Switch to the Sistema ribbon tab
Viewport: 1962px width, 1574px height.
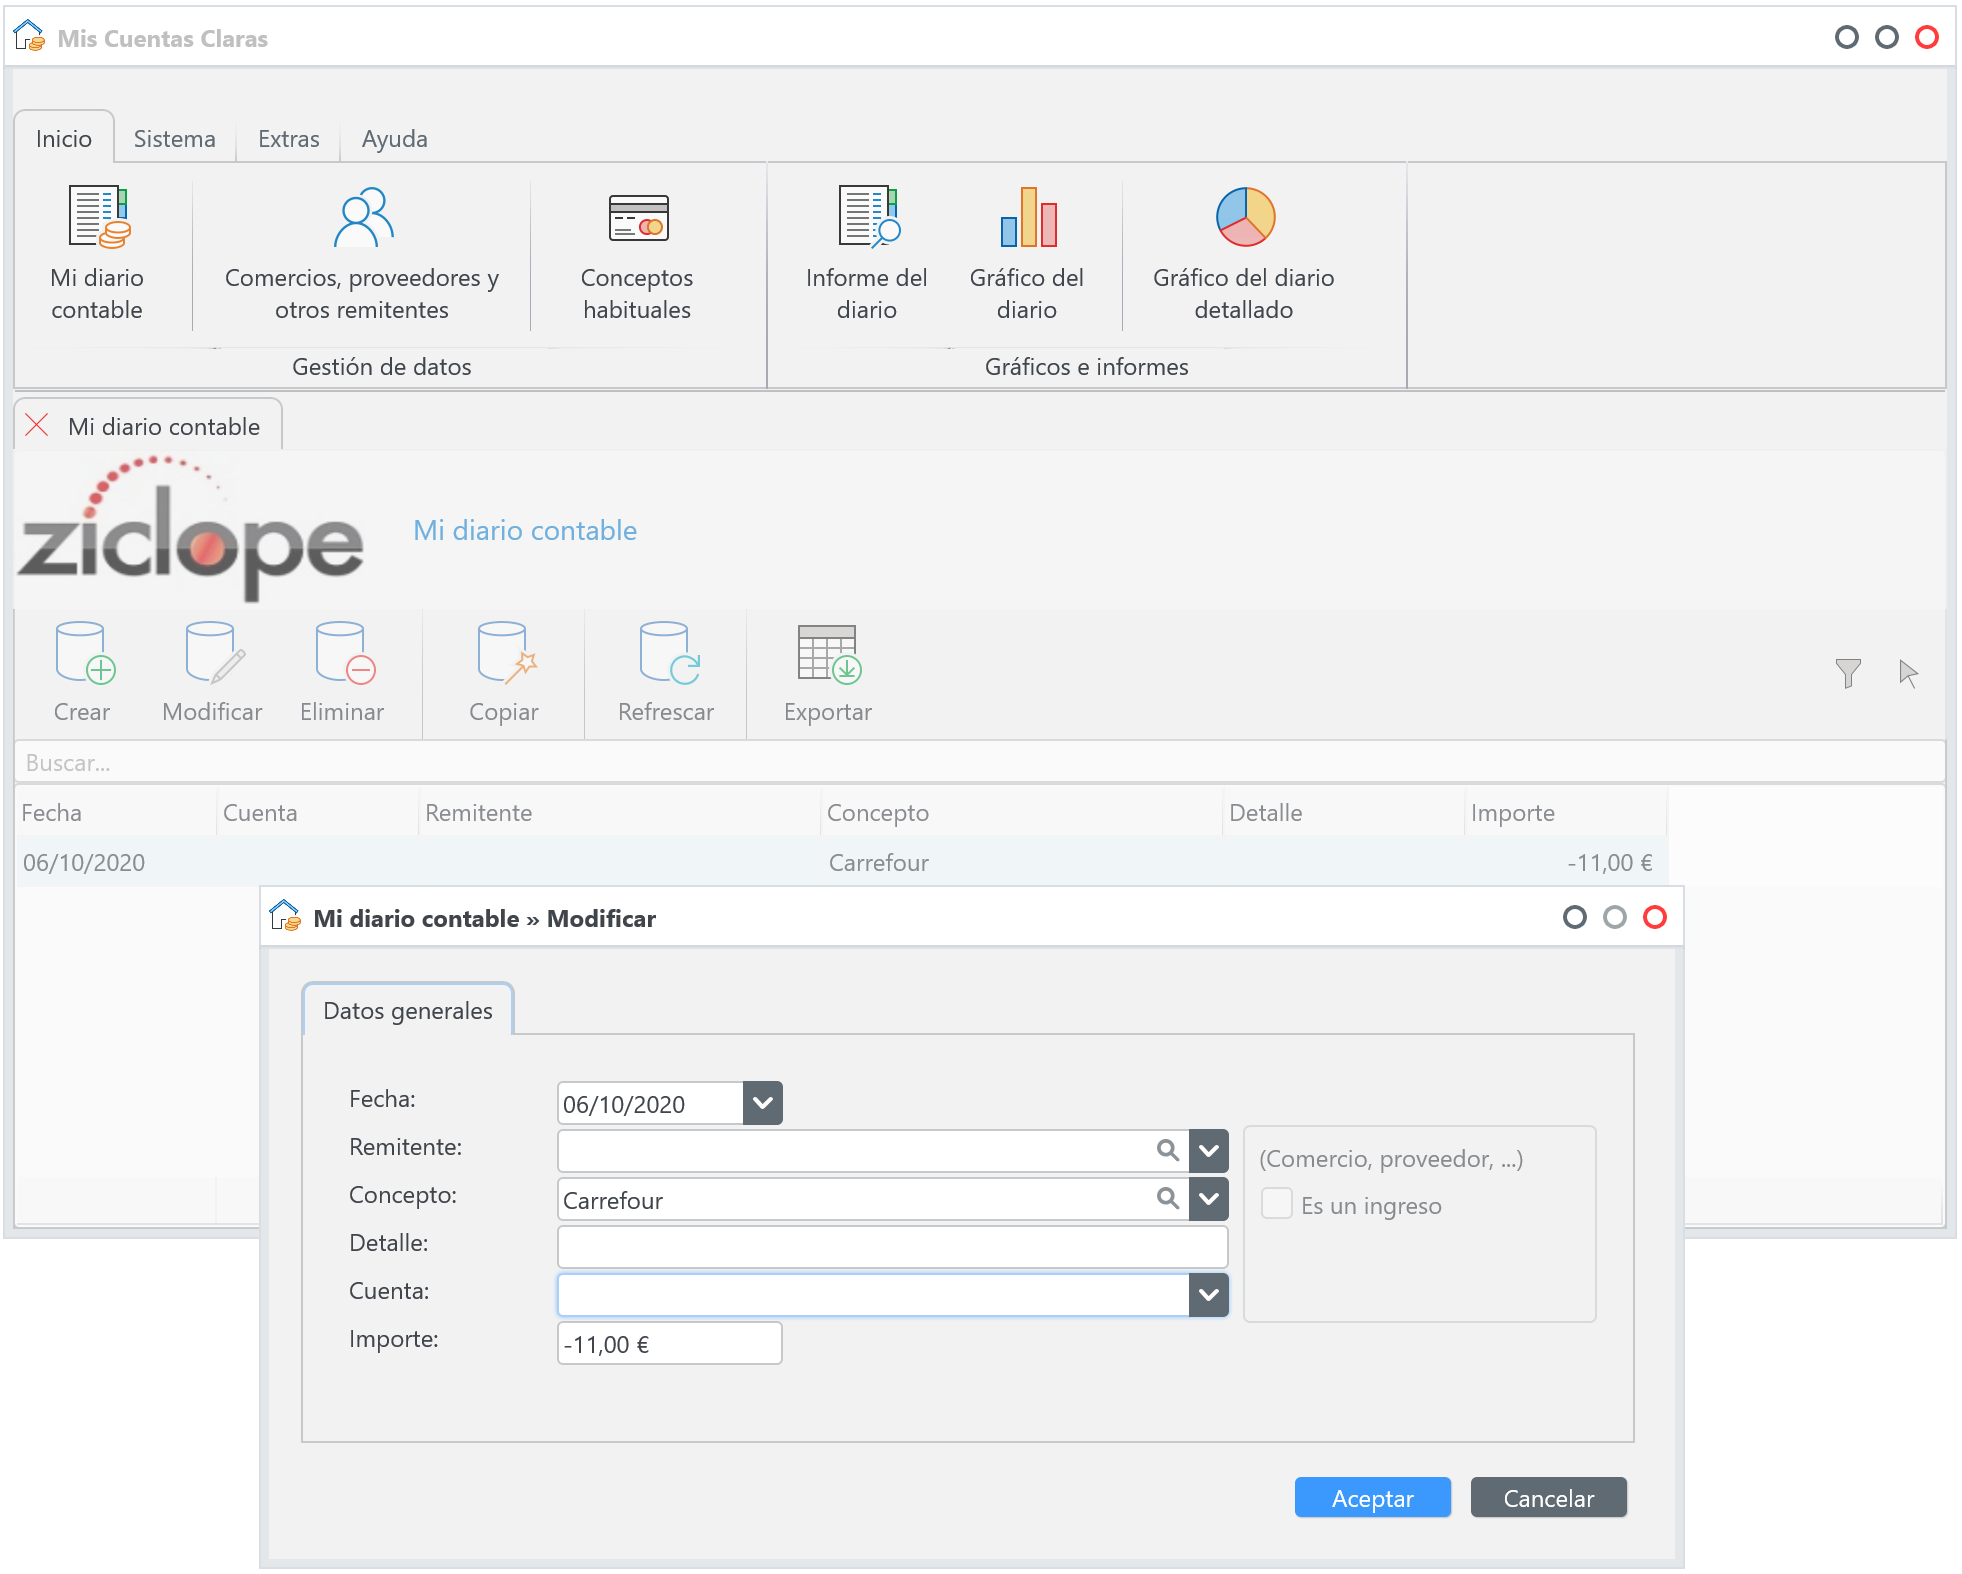pos(175,139)
